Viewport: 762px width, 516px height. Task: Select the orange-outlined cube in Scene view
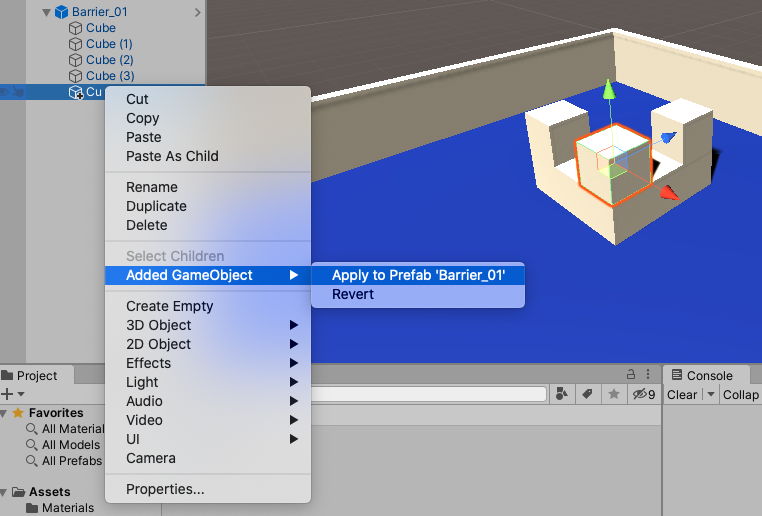[x=613, y=165]
